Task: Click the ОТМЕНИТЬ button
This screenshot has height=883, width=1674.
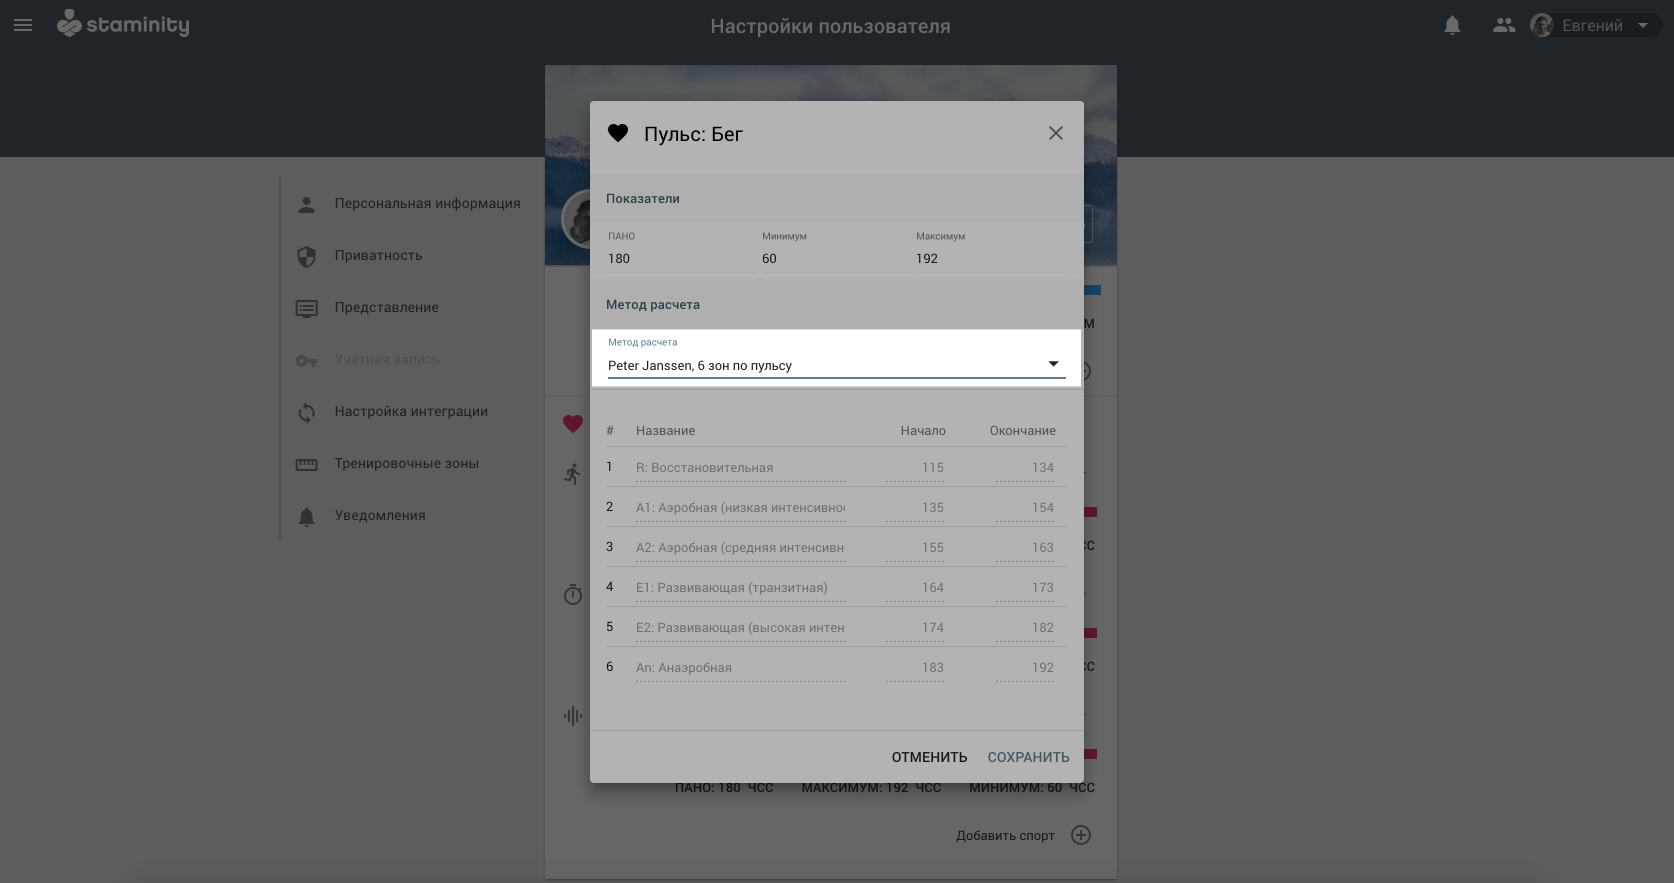Action: (x=929, y=757)
